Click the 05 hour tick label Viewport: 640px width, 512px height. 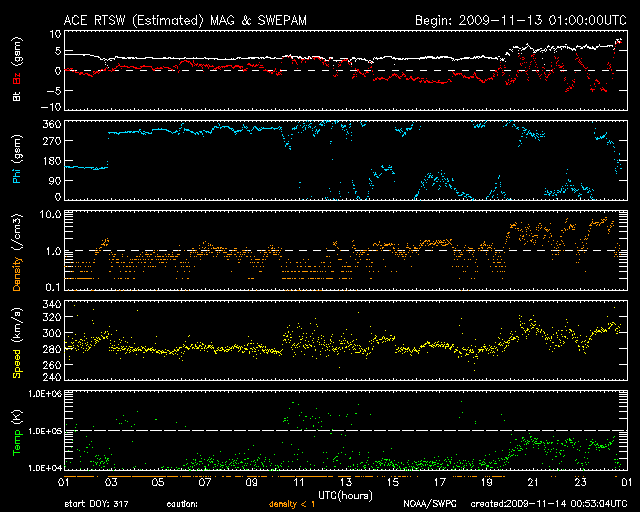point(157,483)
